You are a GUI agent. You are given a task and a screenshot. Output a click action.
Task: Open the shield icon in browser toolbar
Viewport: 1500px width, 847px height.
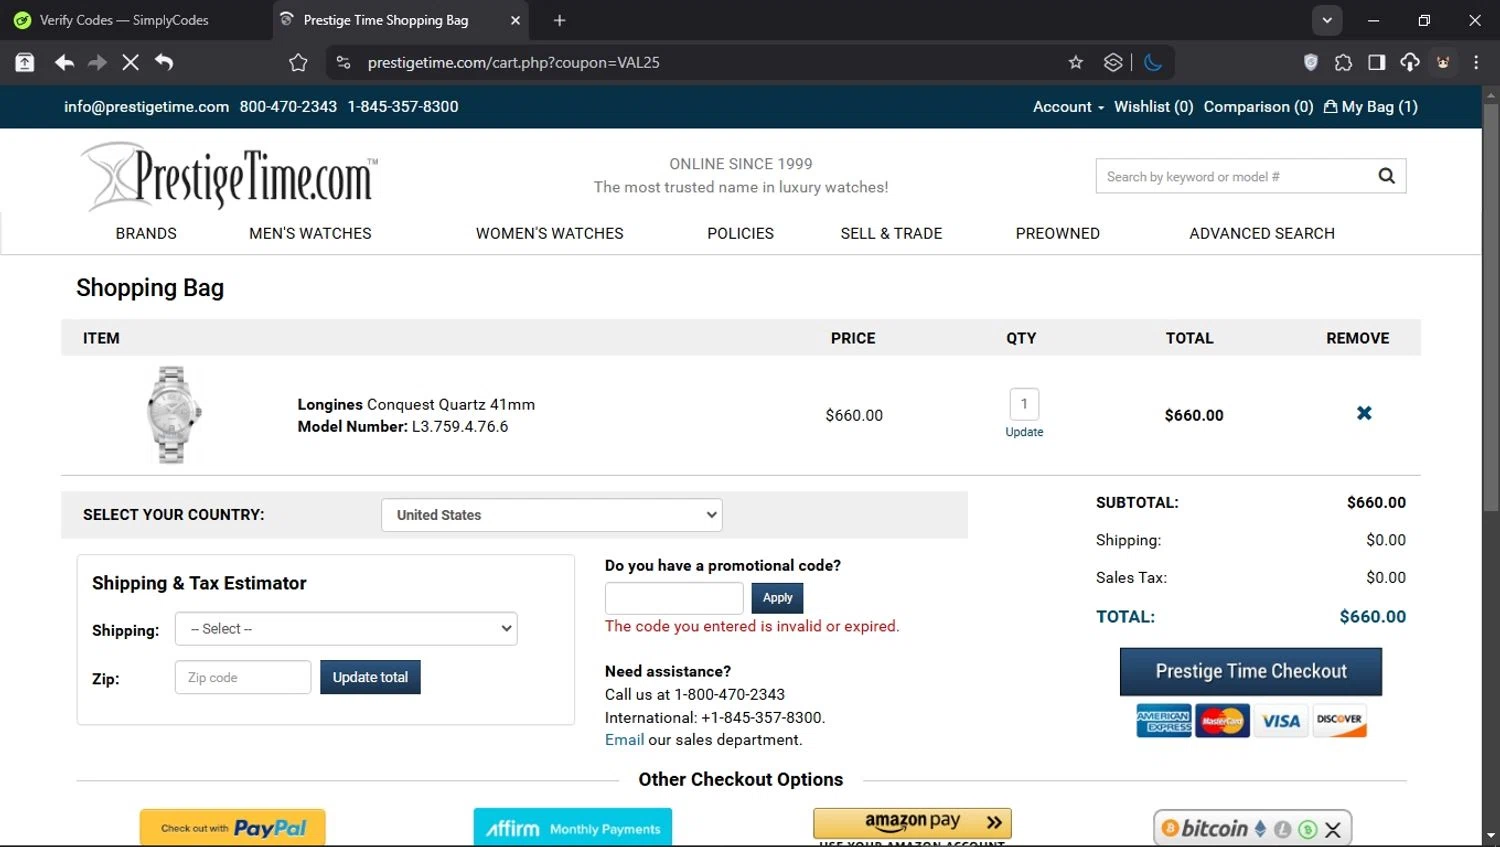point(1311,62)
